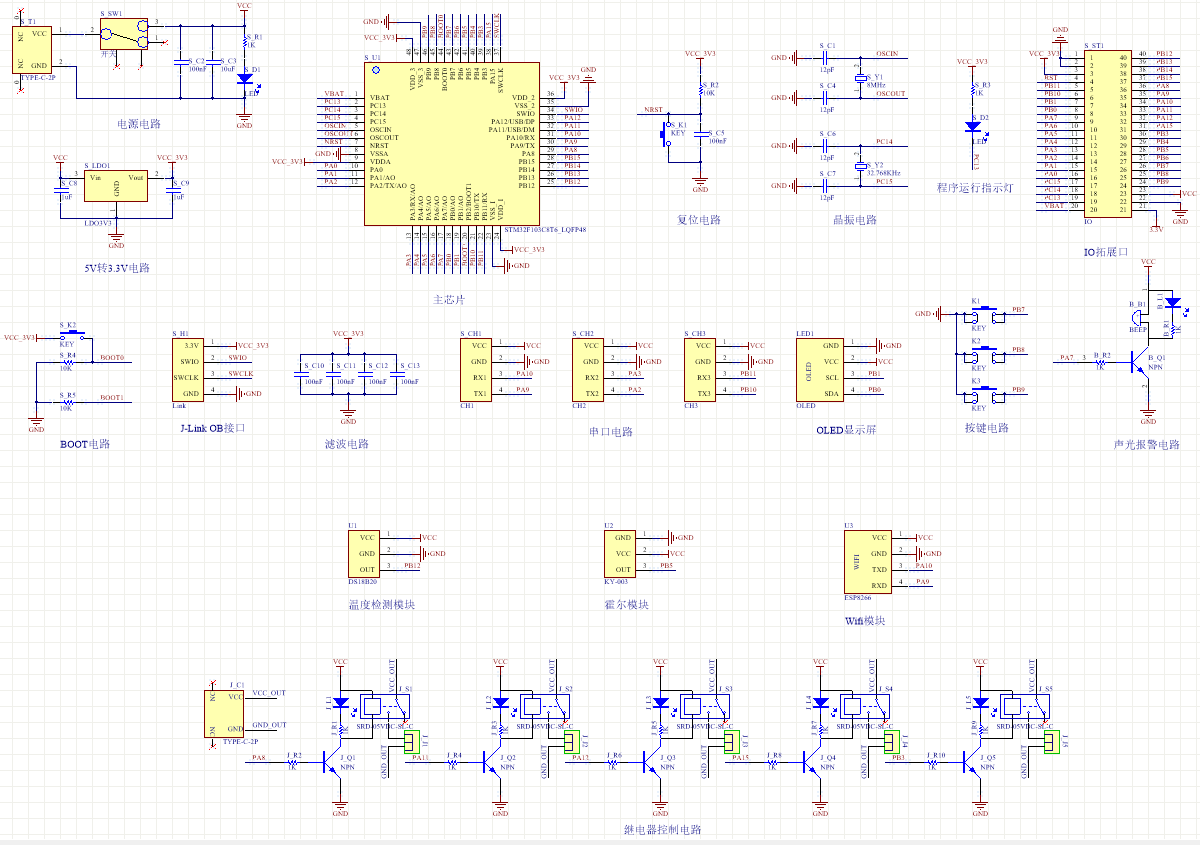The width and height of the screenshot is (1200, 845).
Task: Click the 32.768KHz crystal S_Y2
Action: (859, 166)
